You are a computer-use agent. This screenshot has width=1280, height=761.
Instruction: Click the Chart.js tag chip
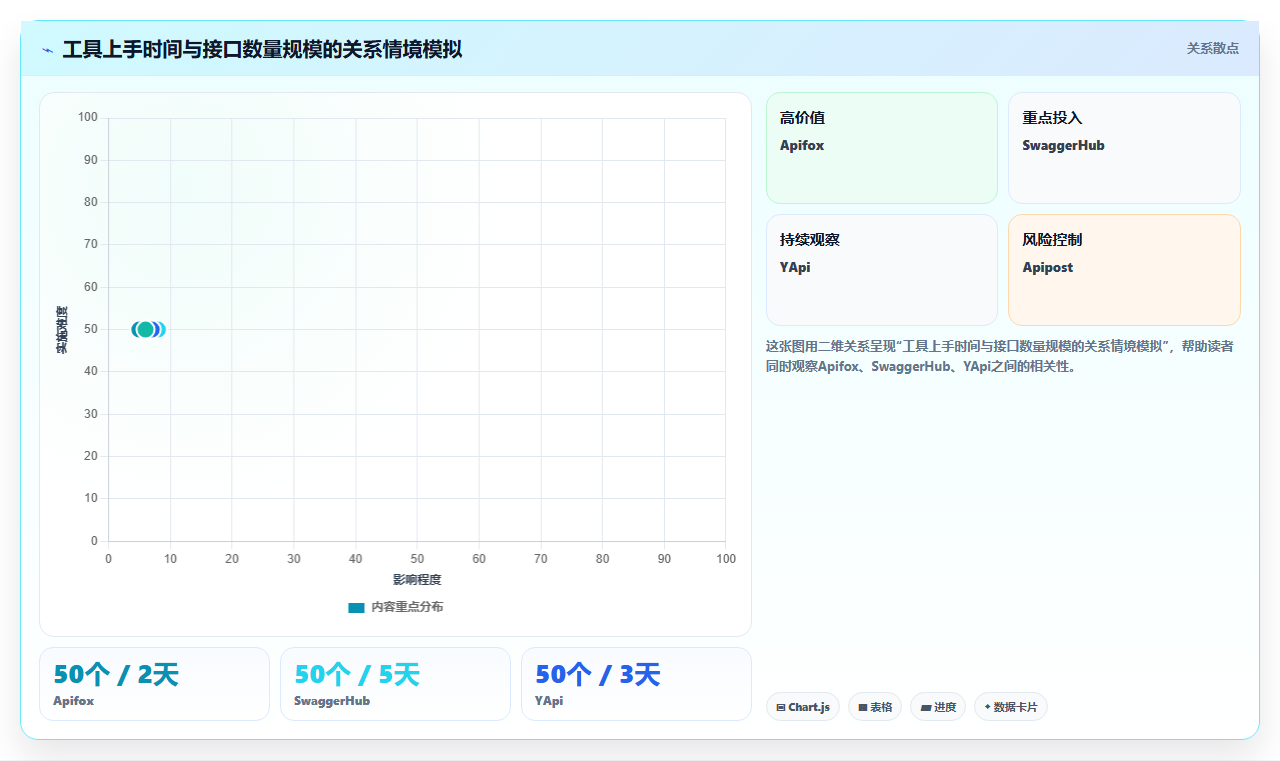tap(803, 707)
